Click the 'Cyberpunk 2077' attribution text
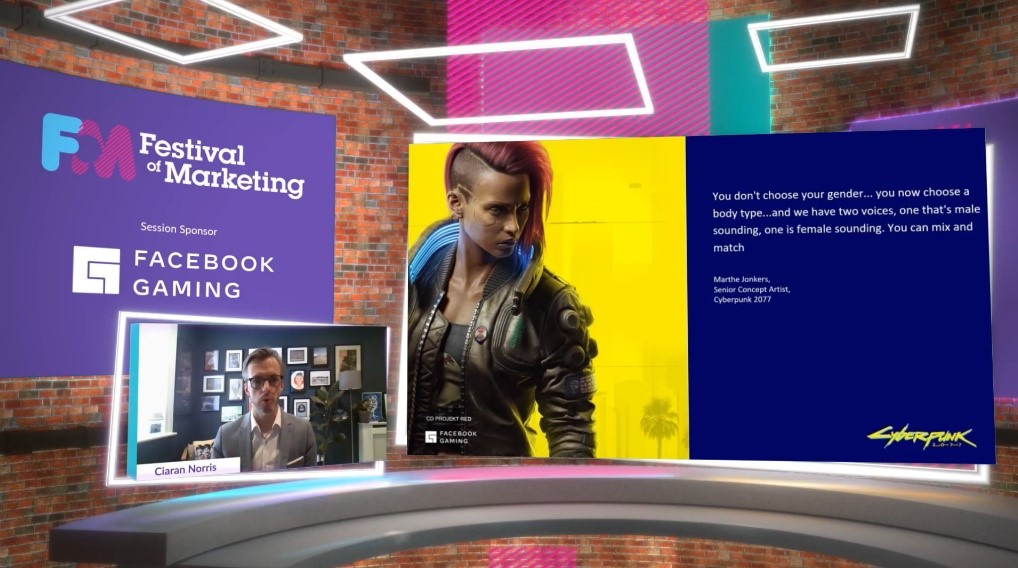The image size is (1018, 568). tap(742, 299)
